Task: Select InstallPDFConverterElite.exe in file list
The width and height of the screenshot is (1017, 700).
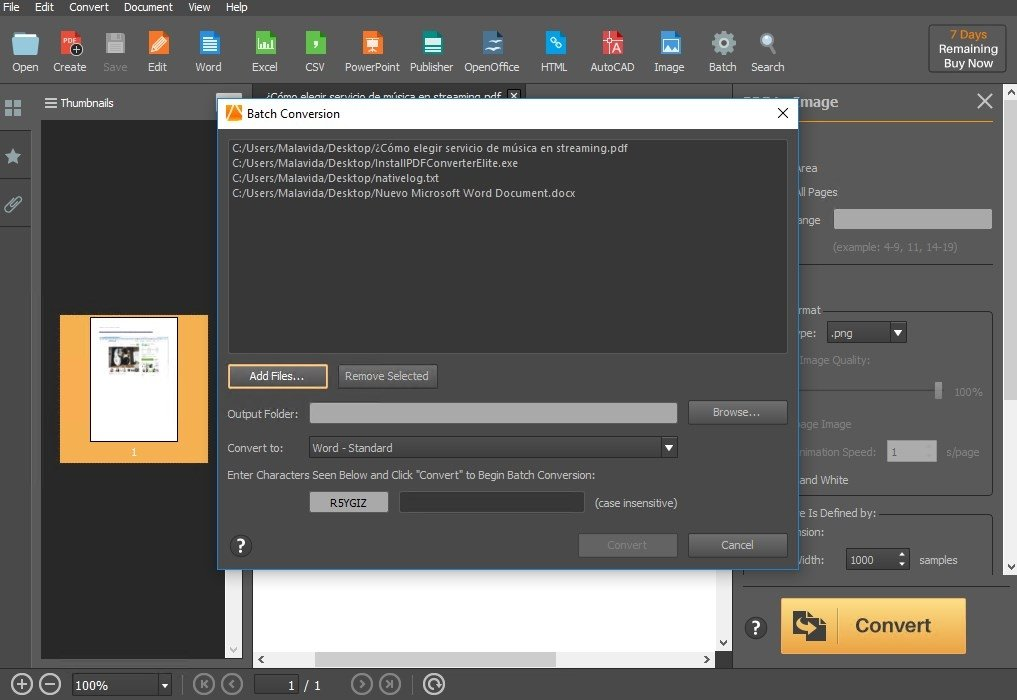Action: (375, 163)
